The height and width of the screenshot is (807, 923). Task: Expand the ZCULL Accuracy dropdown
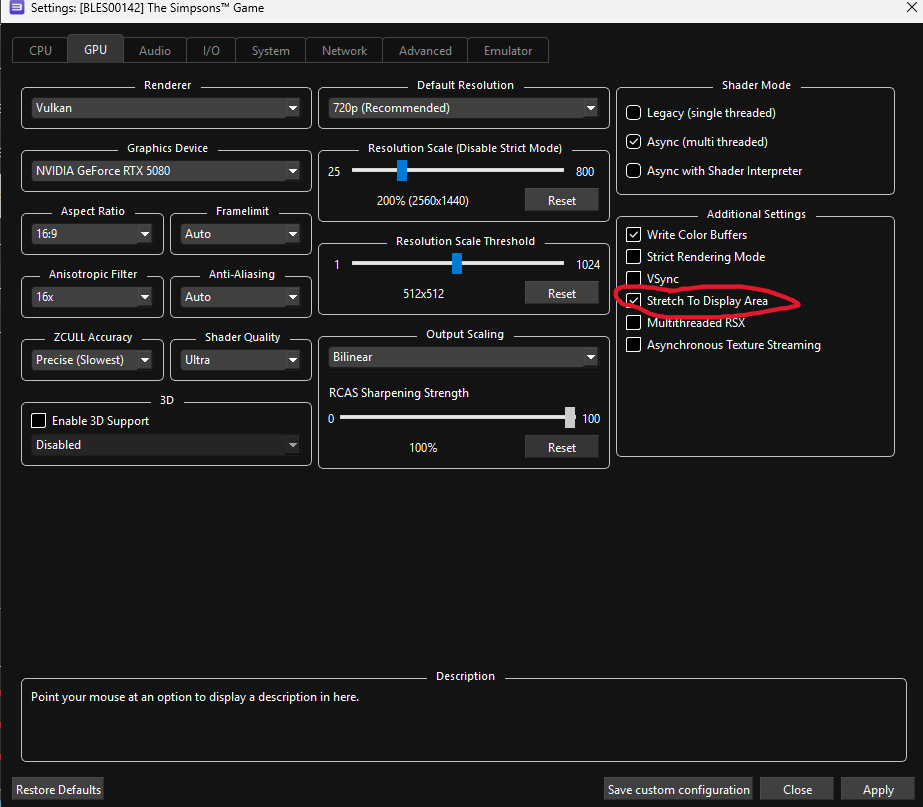pyautogui.click(x=92, y=360)
